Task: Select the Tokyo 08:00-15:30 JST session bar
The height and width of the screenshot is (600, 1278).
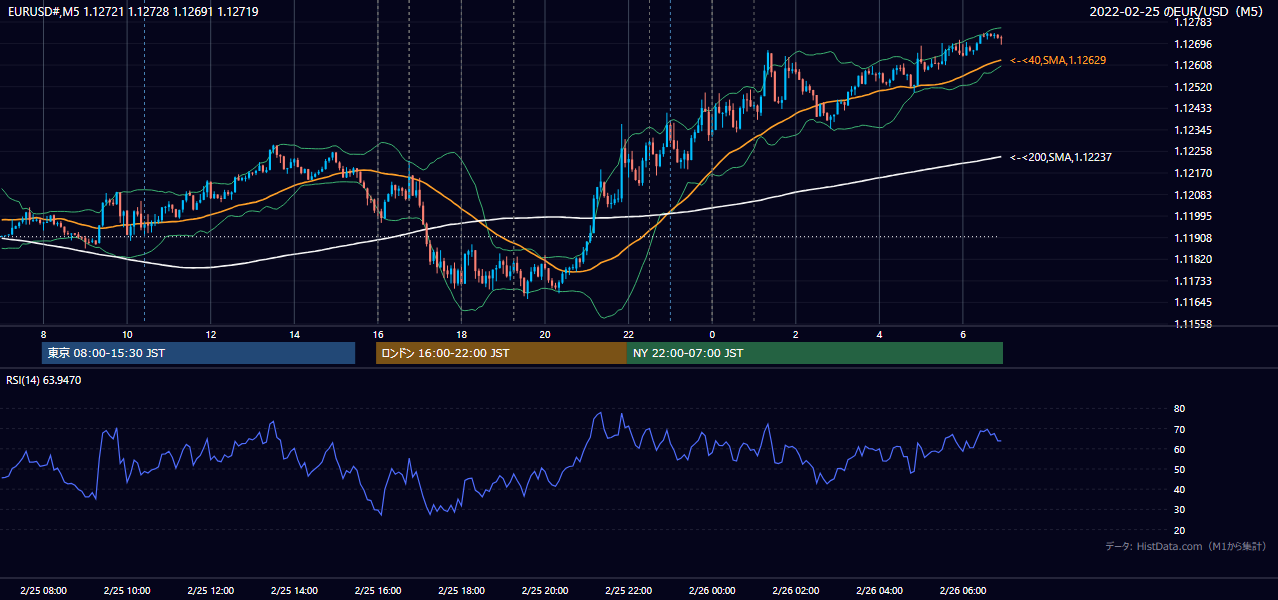Action: point(198,353)
